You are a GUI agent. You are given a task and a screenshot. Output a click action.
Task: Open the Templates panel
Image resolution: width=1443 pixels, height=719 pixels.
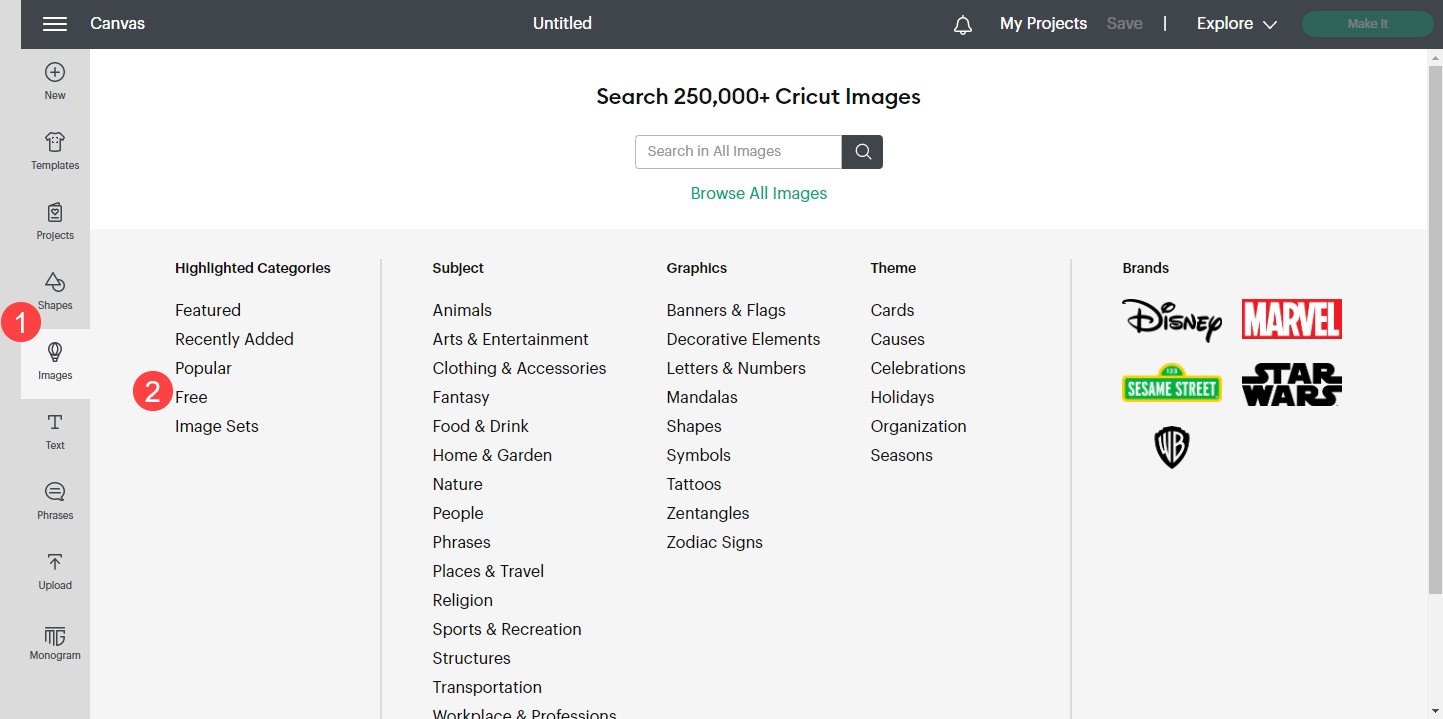(55, 150)
